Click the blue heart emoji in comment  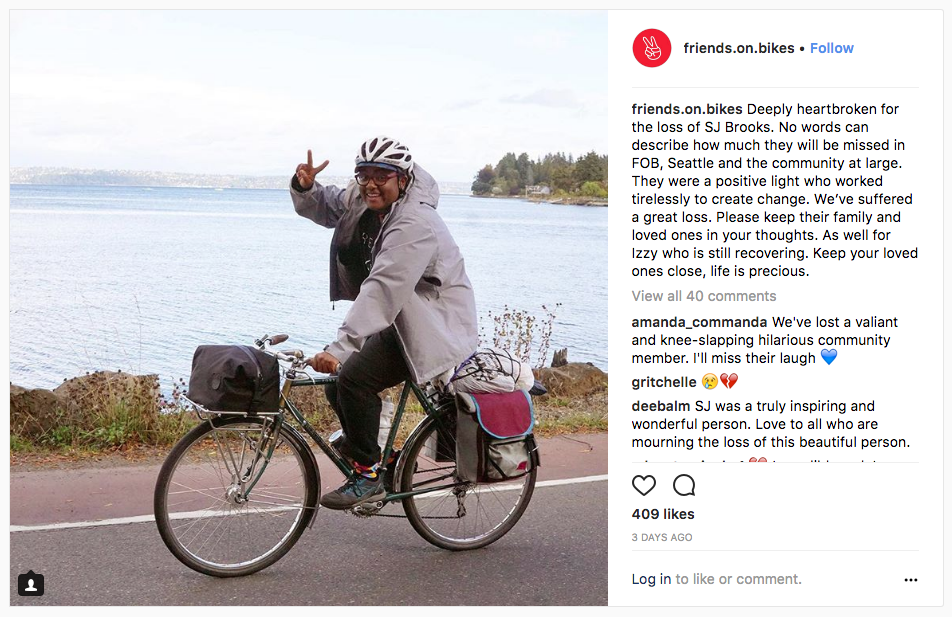point(829,357)
